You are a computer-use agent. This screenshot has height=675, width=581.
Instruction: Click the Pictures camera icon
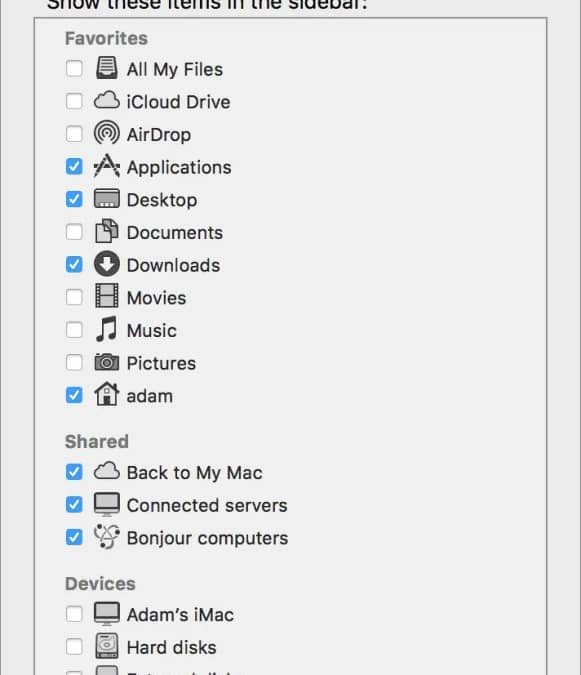coord(106,362)
